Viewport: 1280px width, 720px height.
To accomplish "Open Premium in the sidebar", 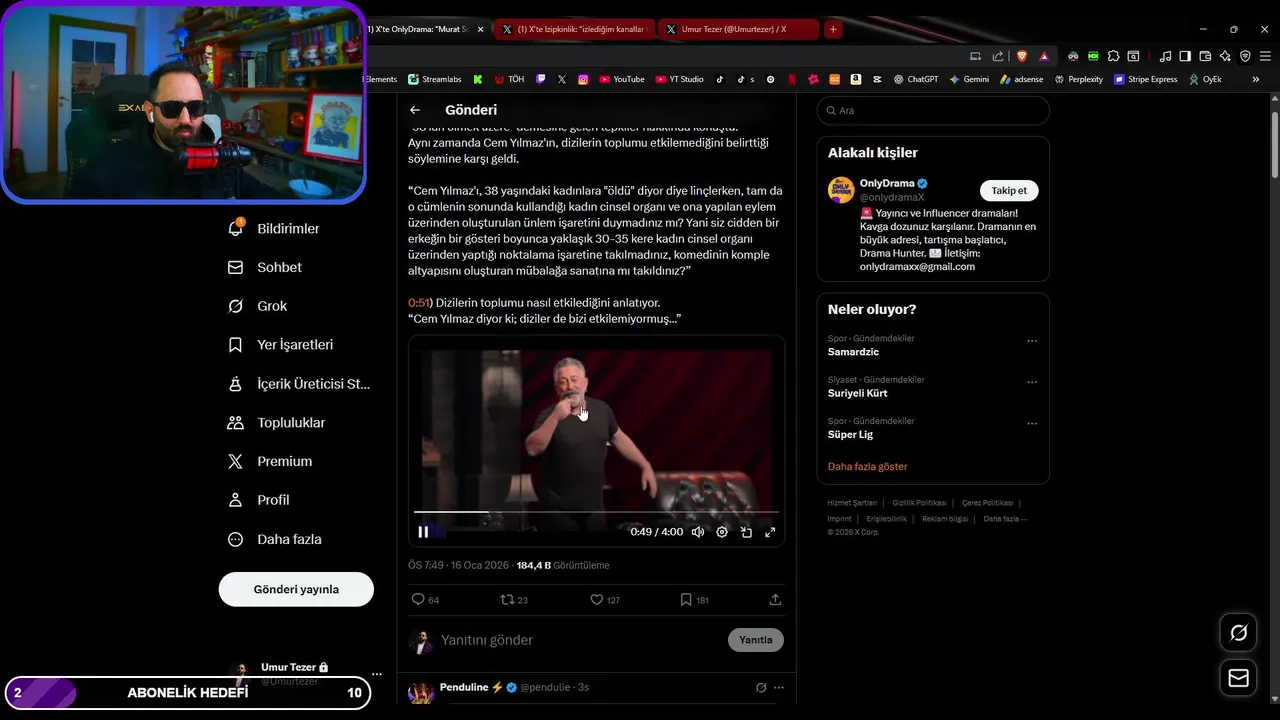I will point(270,461).
